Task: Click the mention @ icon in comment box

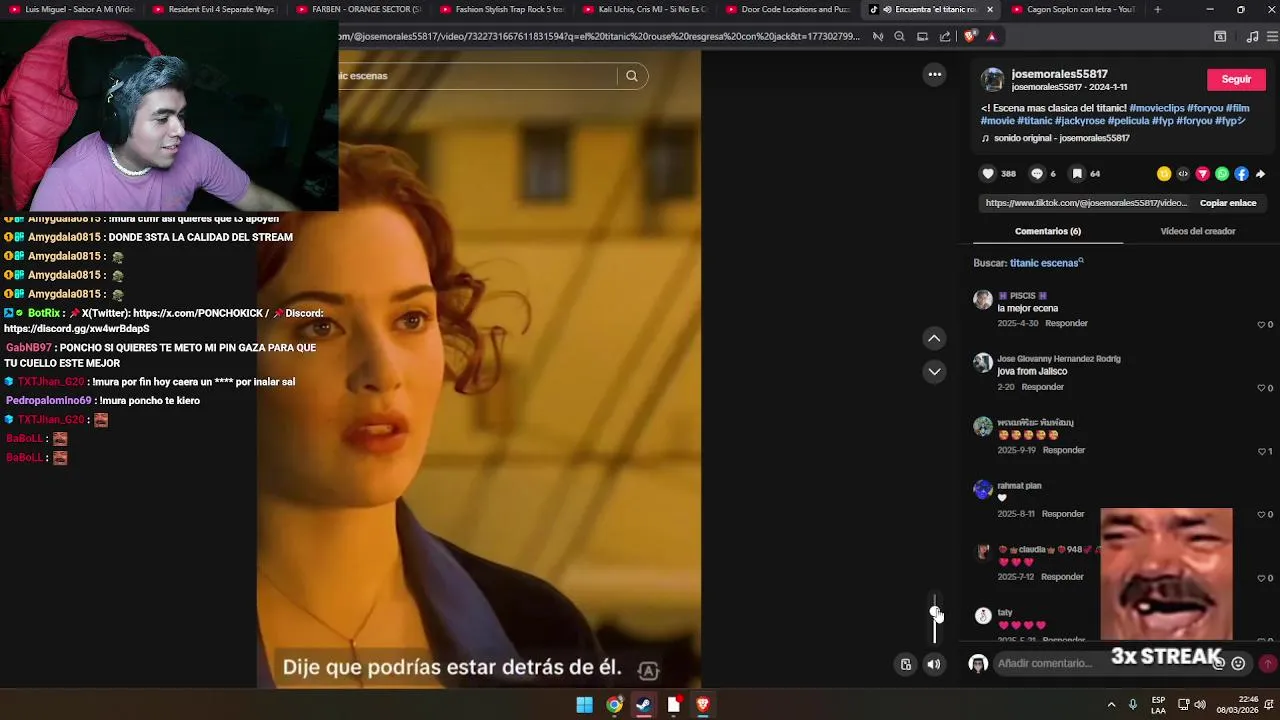Action: 1219,663
